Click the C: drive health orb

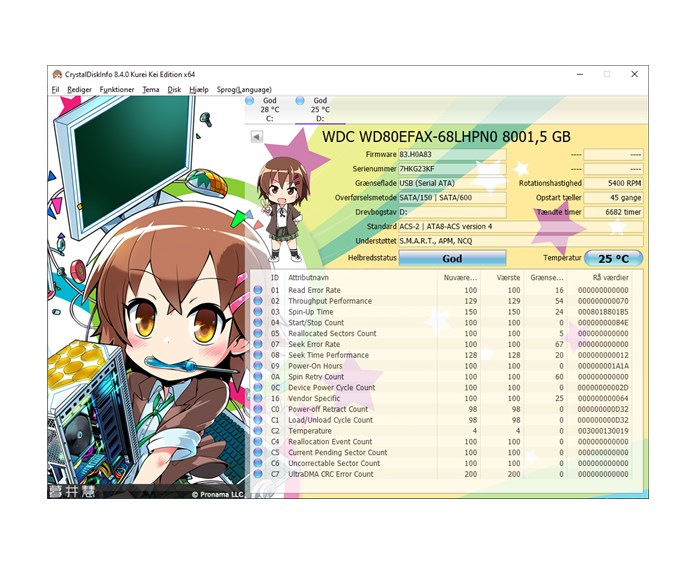click(250, 101)
